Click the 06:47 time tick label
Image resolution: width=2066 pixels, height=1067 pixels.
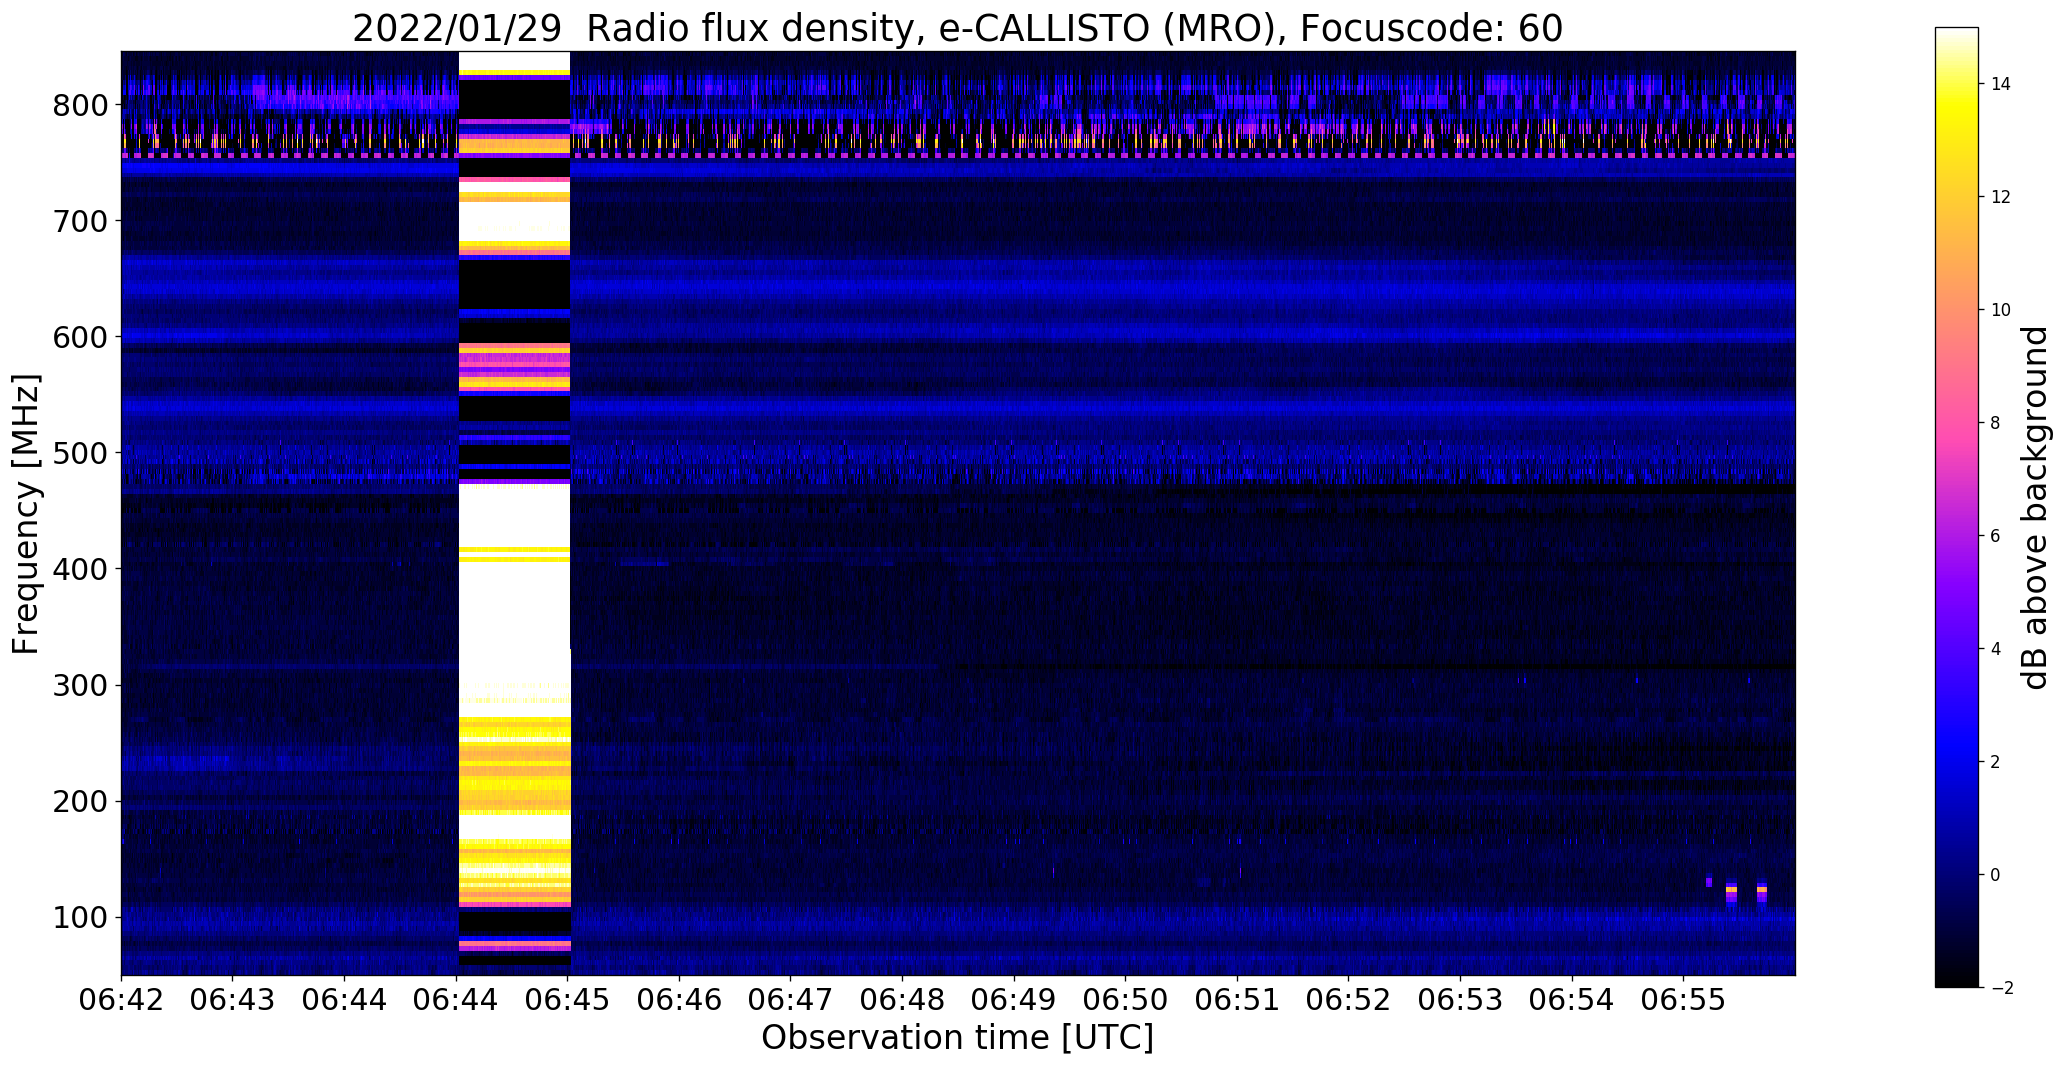pos(791,1002)
